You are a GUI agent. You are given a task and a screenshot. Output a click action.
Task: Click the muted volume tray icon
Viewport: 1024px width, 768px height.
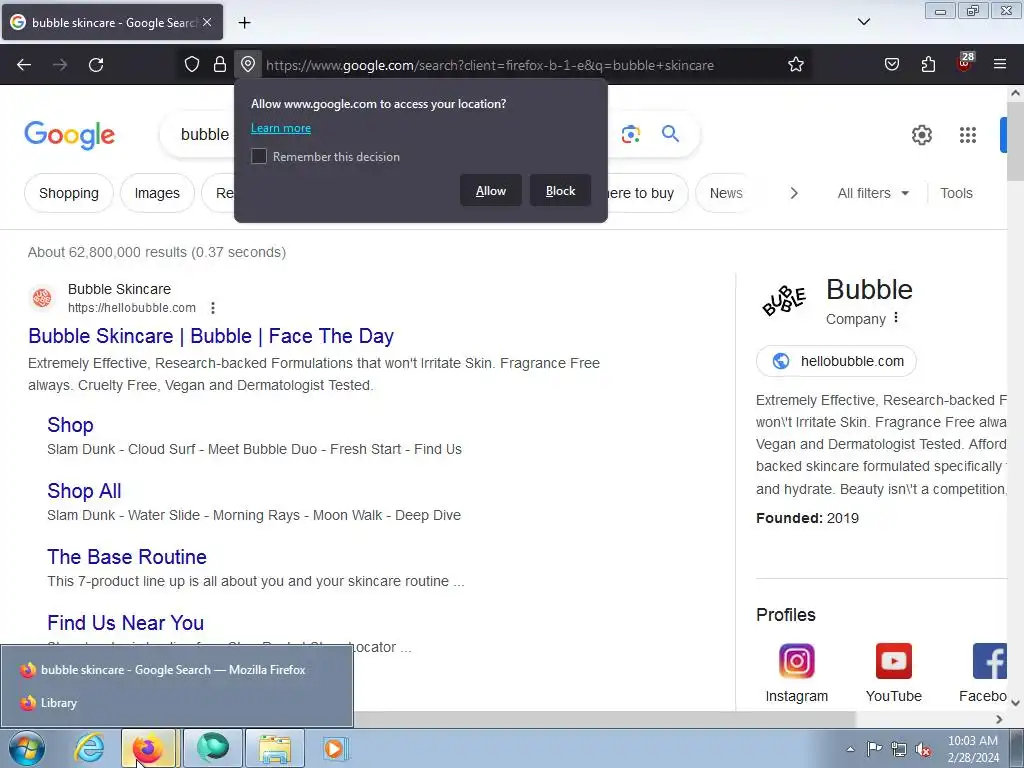pyautogui.click(x=923, y=750)
